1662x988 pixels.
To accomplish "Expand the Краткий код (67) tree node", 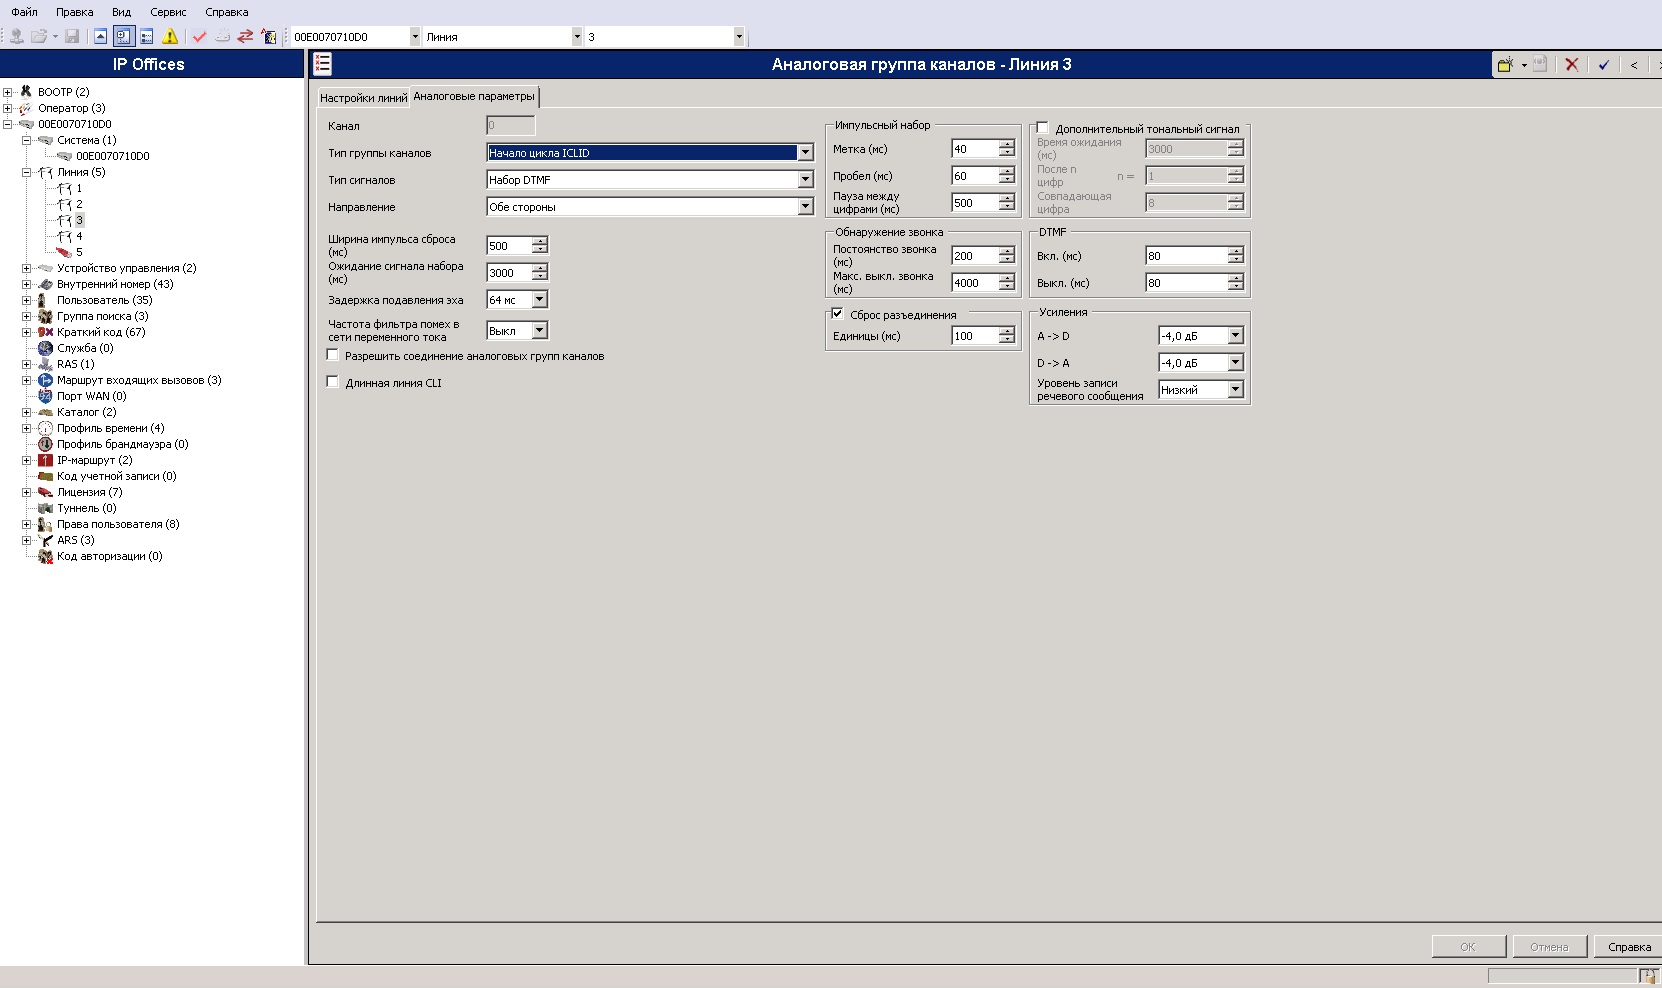I will 27,332.
